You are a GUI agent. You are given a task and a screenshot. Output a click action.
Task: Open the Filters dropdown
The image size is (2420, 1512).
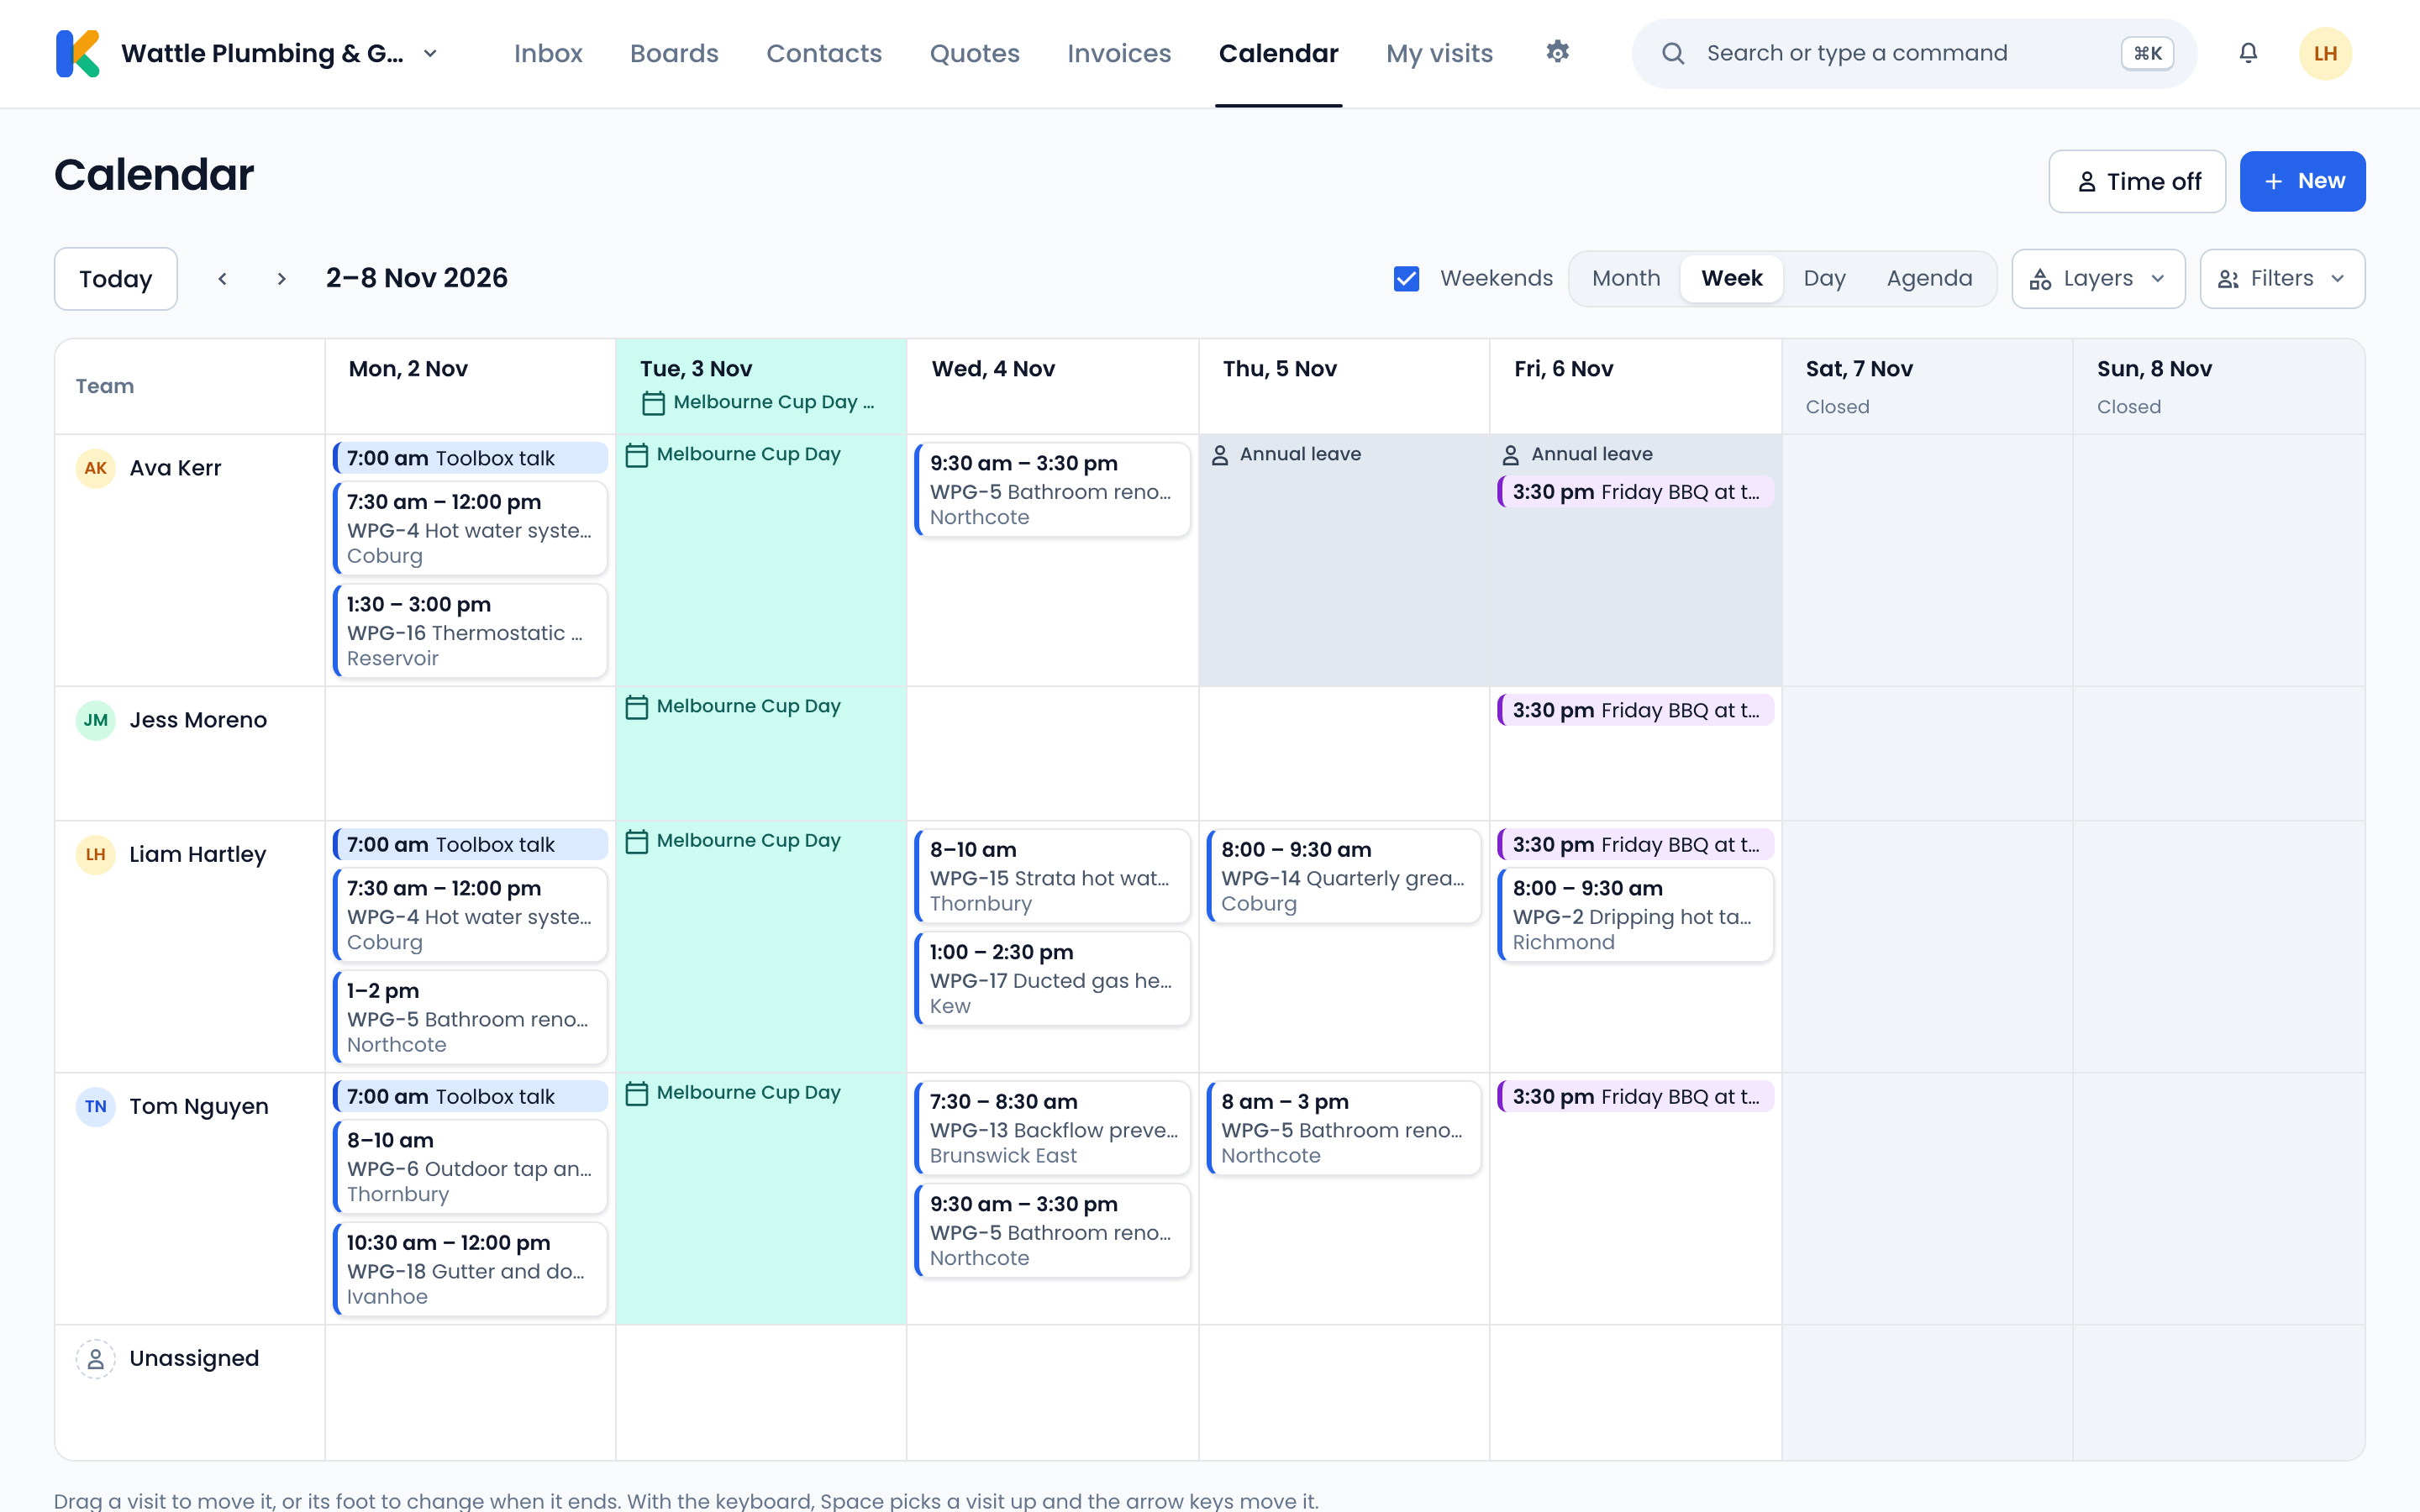coord(2282,279)
